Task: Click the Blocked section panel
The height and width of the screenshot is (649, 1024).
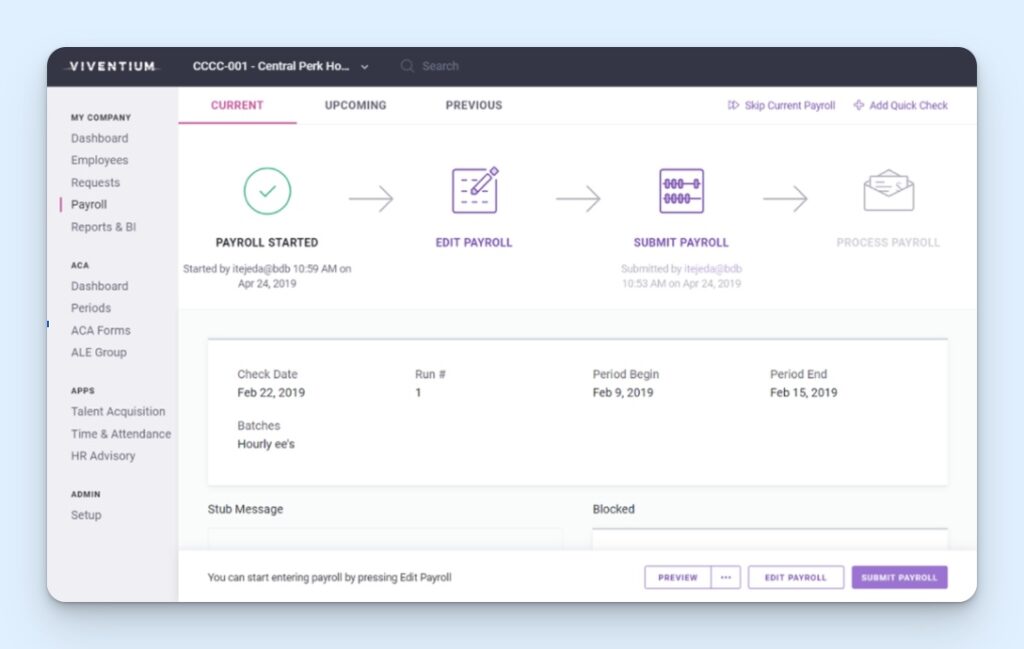Action: point(770,539)
